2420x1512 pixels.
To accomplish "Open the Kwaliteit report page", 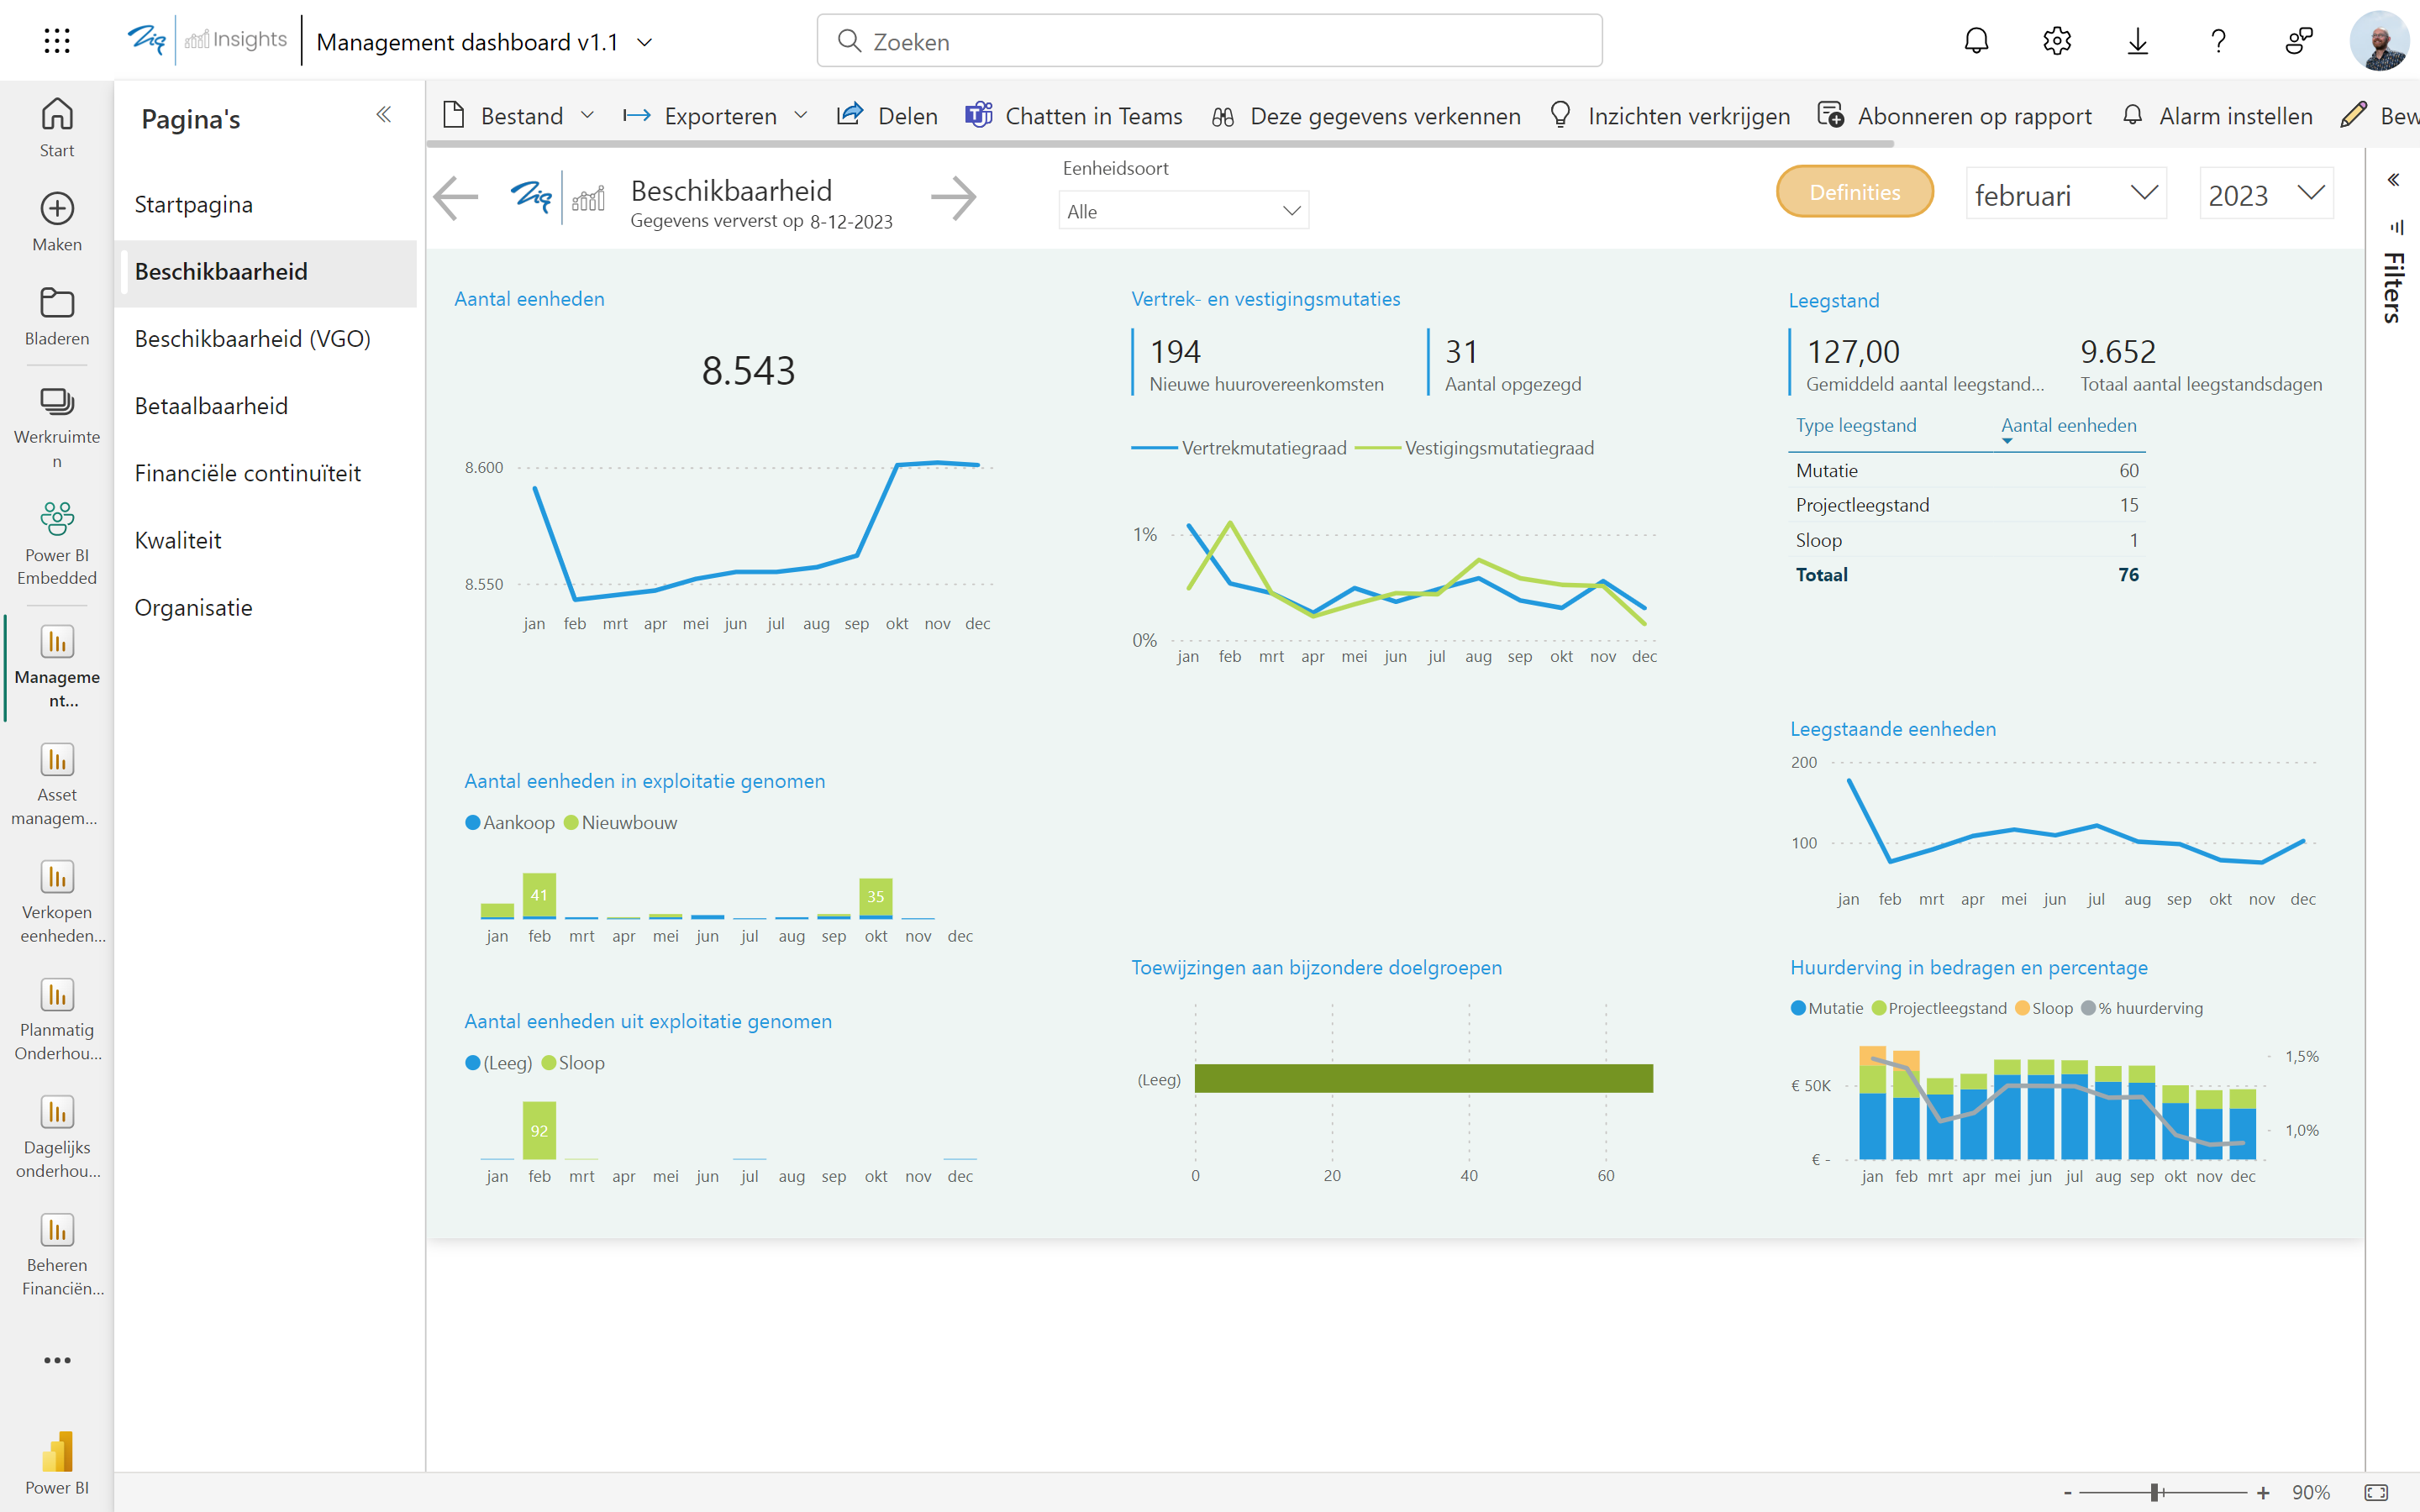I will point(178,539).
